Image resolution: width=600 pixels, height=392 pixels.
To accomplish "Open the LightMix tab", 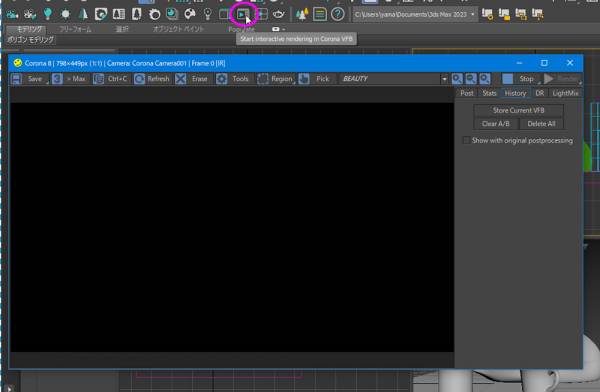I will tap(565, 93).
